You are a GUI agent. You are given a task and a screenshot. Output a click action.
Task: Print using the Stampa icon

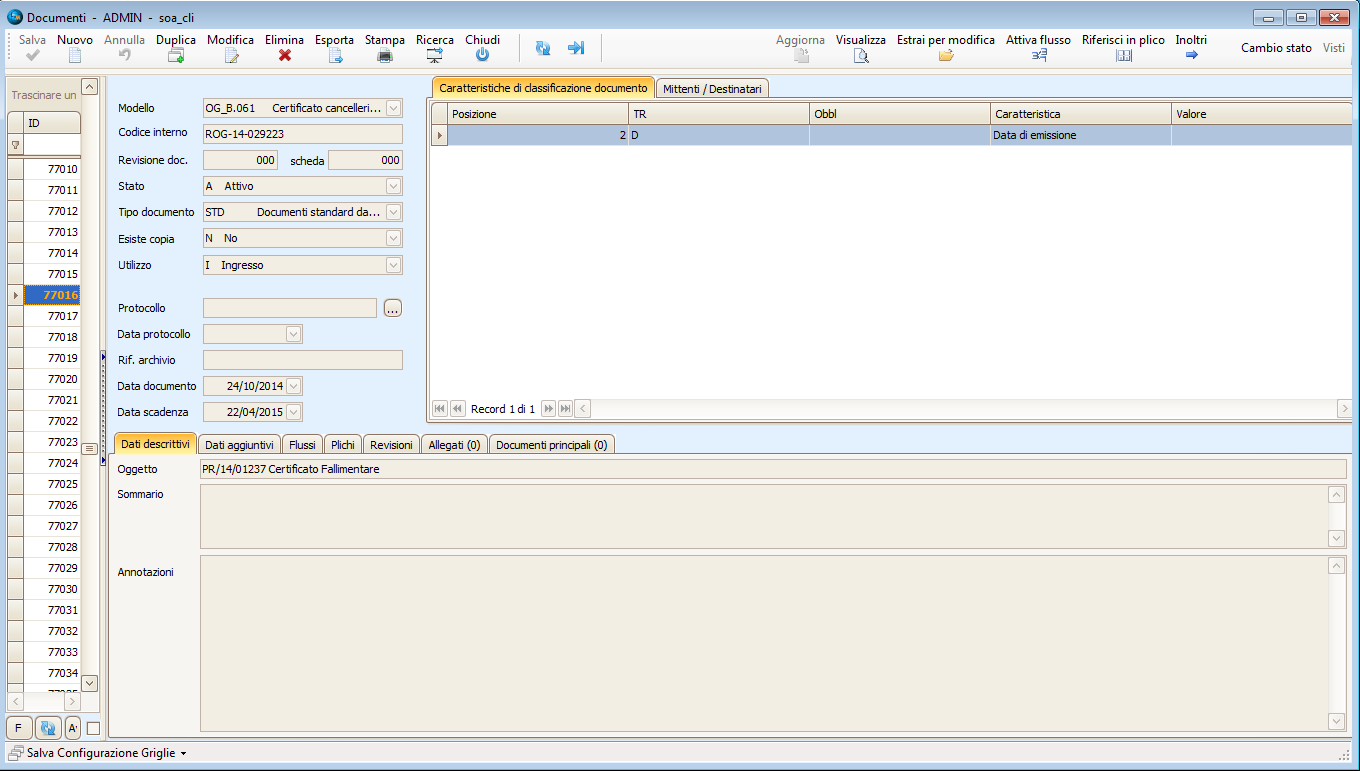385,56
